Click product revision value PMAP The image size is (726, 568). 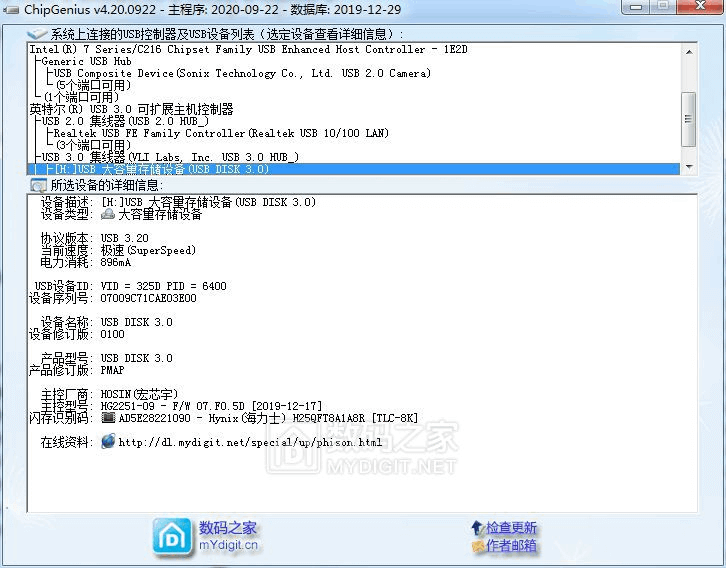tap(113, 370)
